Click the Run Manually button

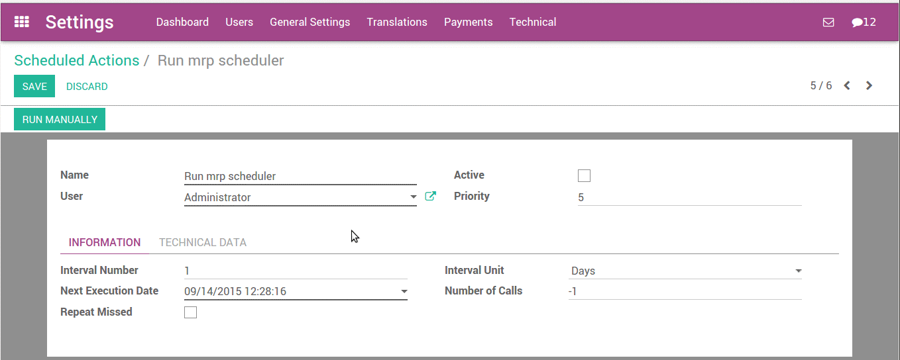(x=60, y=119)
